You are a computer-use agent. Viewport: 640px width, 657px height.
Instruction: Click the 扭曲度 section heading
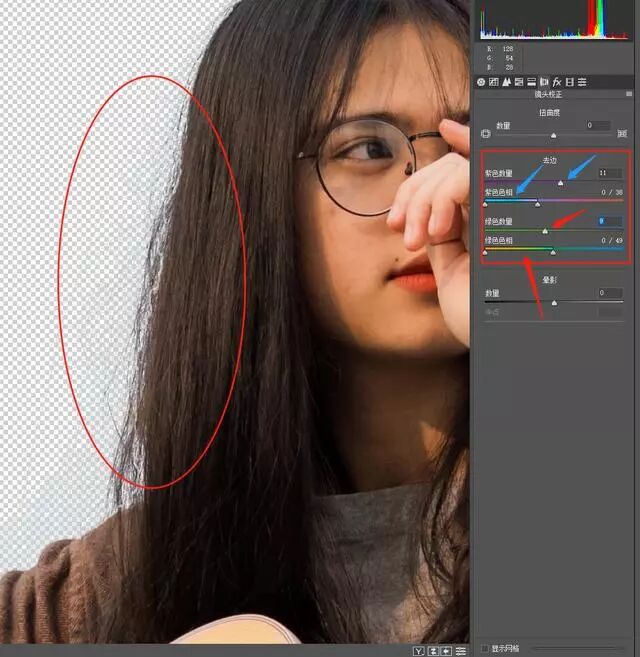pyautogui.click(x=549, y=113)
